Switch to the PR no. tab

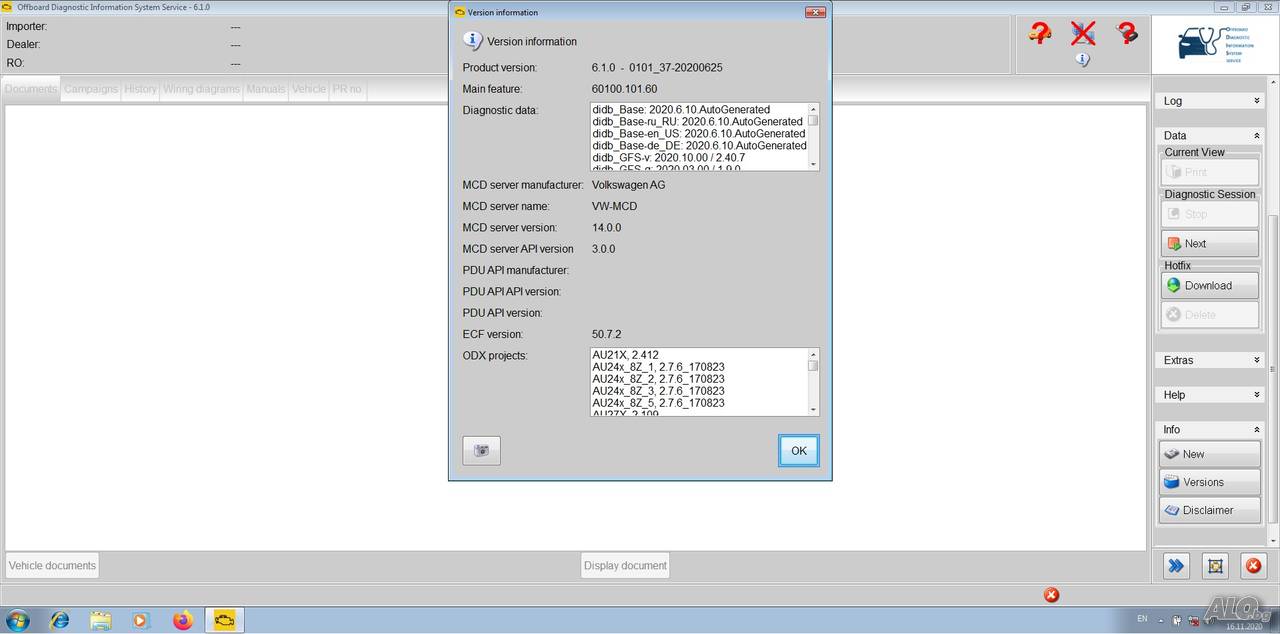click(x=348, y=89)
